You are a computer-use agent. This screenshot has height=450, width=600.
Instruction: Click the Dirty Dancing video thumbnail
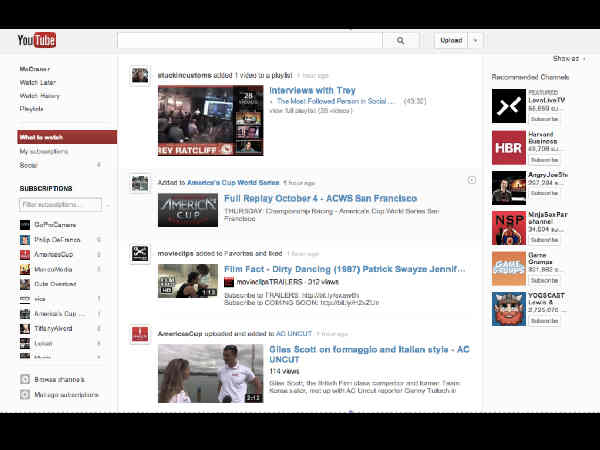pos(188,281)
